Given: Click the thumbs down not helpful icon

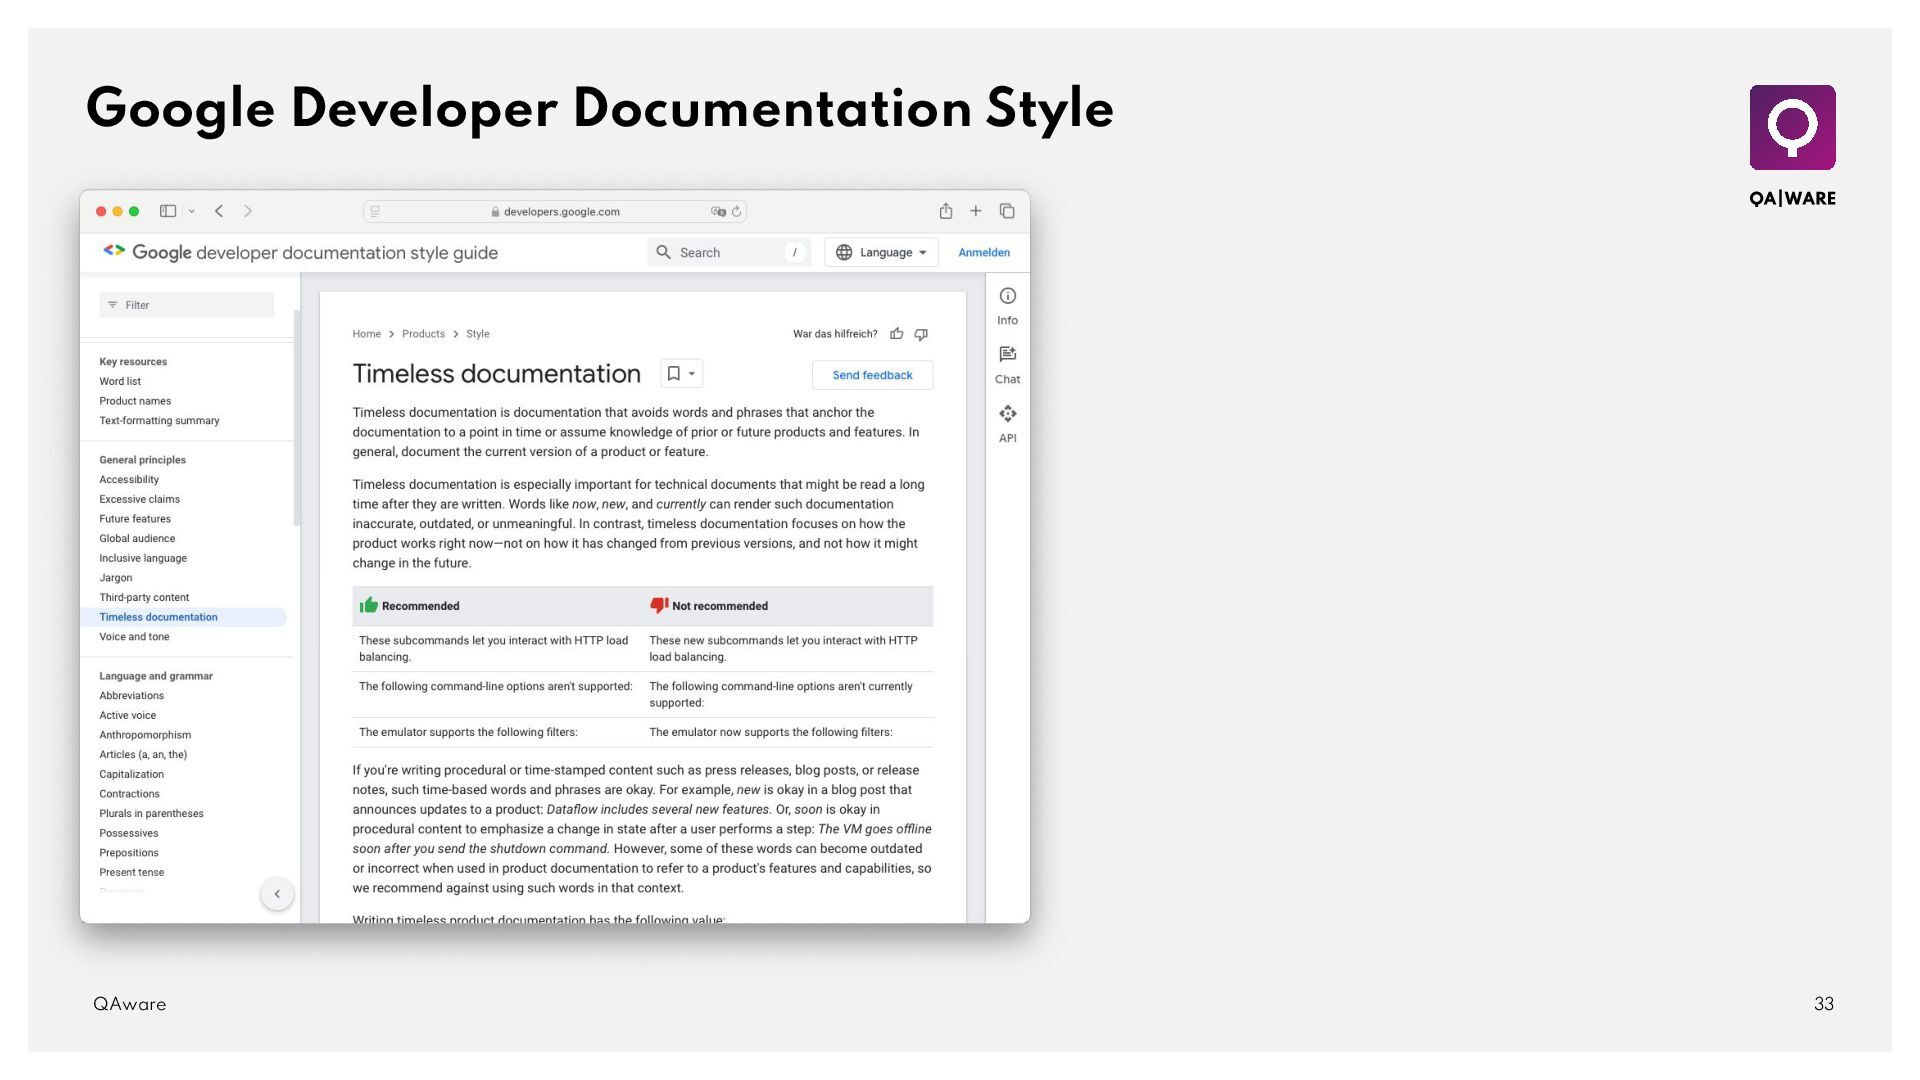Looking at the screenshot, I should [x=921, y=334].
